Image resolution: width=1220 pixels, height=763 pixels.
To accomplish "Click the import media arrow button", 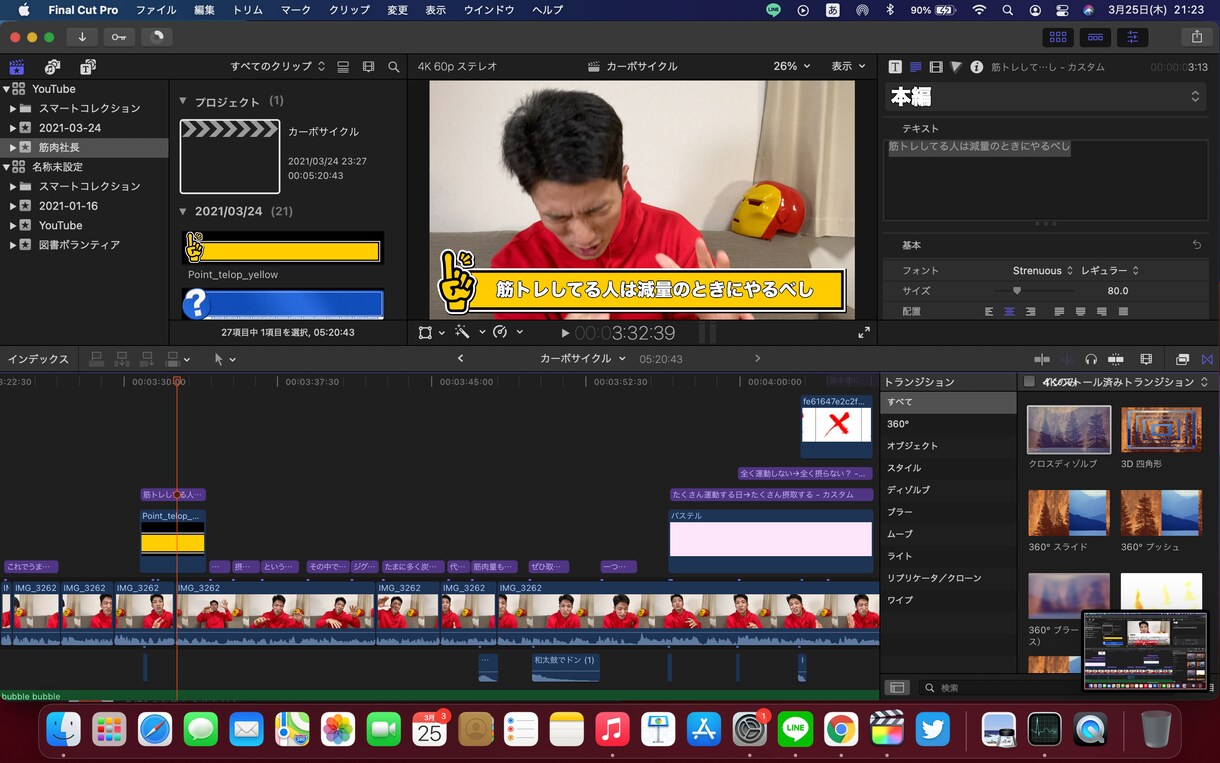I will pyautogui.click(x=82, y=37).
